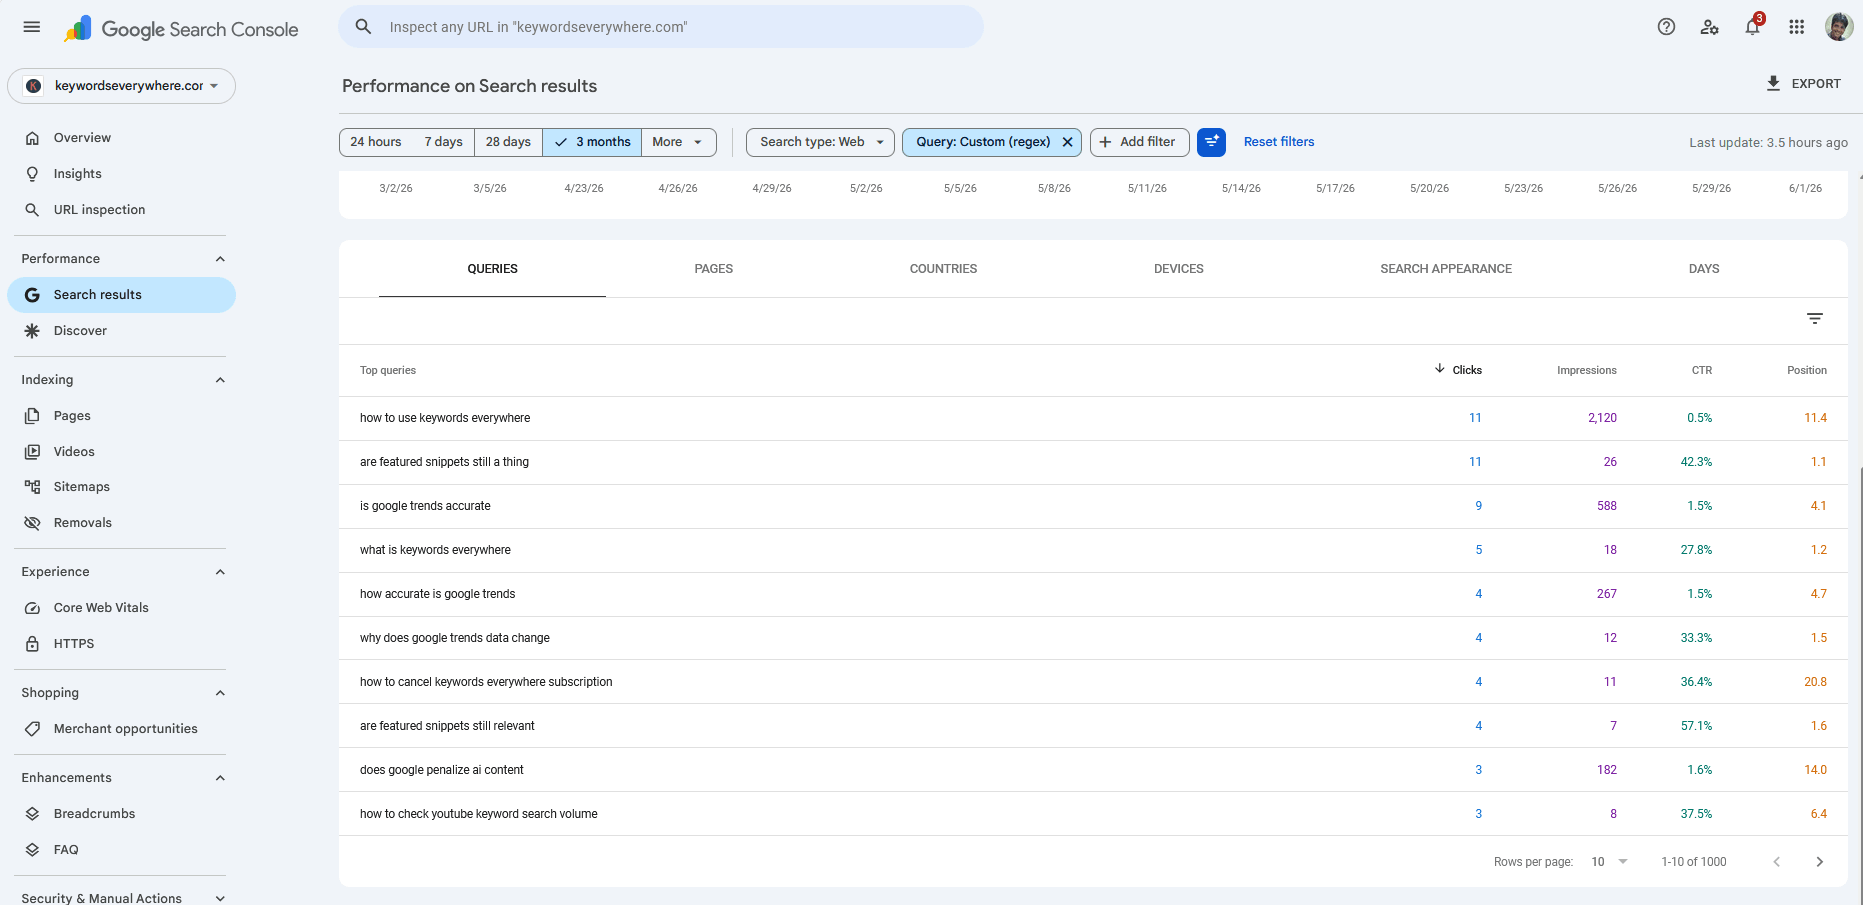Open the table filter rows icon
Screen dimensions: 1863x905
[x=1815, y=319]
